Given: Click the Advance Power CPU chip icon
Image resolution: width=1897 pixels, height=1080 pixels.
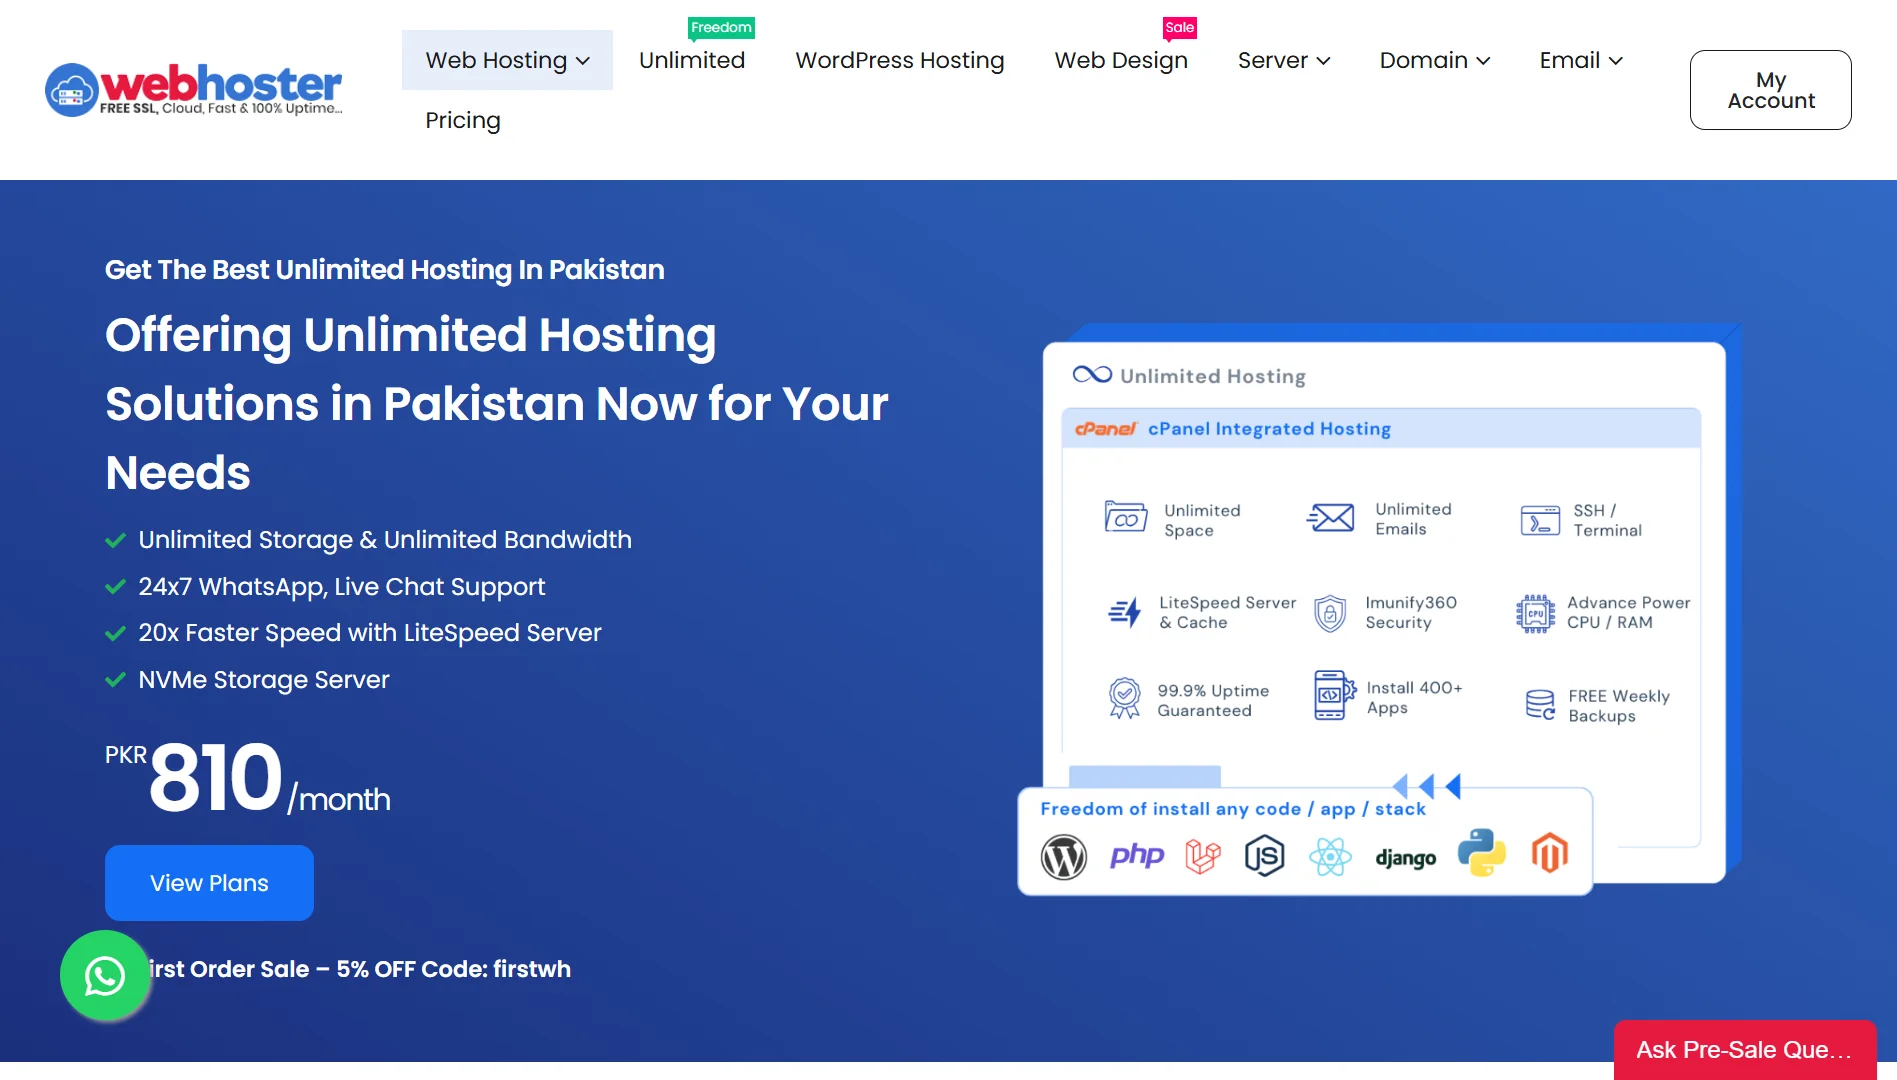Looking at the screenshot, I should 1535,613.
